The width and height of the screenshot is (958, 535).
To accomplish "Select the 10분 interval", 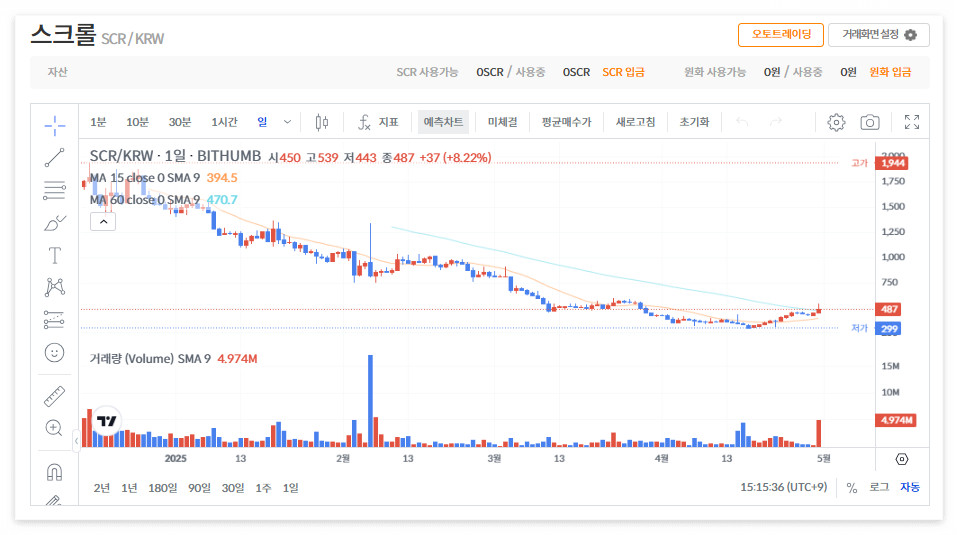I will point(137,122).
